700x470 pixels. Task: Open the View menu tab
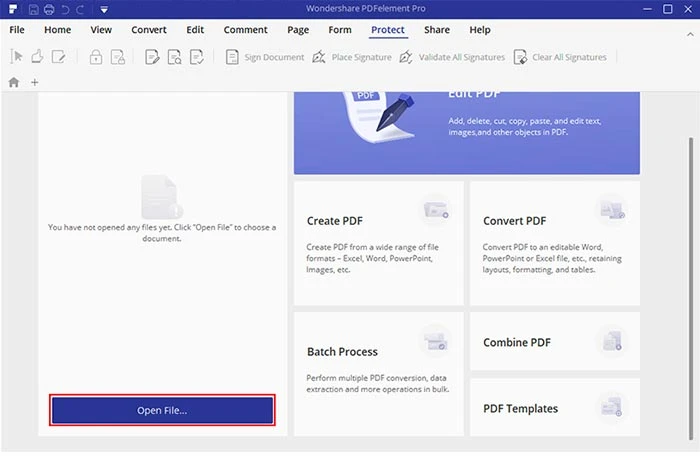coord(101,30)
